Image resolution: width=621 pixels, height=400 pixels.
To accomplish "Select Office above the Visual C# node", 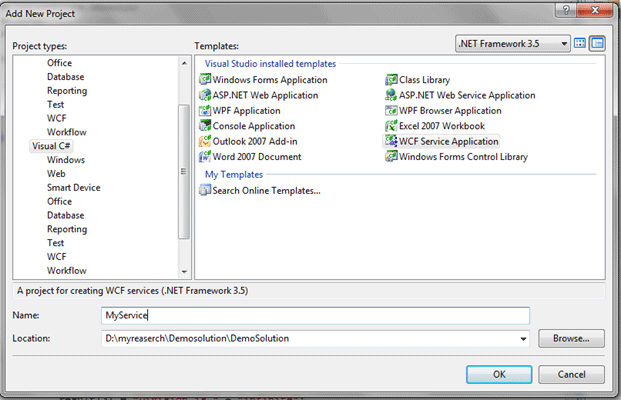I will coord(59,63).
